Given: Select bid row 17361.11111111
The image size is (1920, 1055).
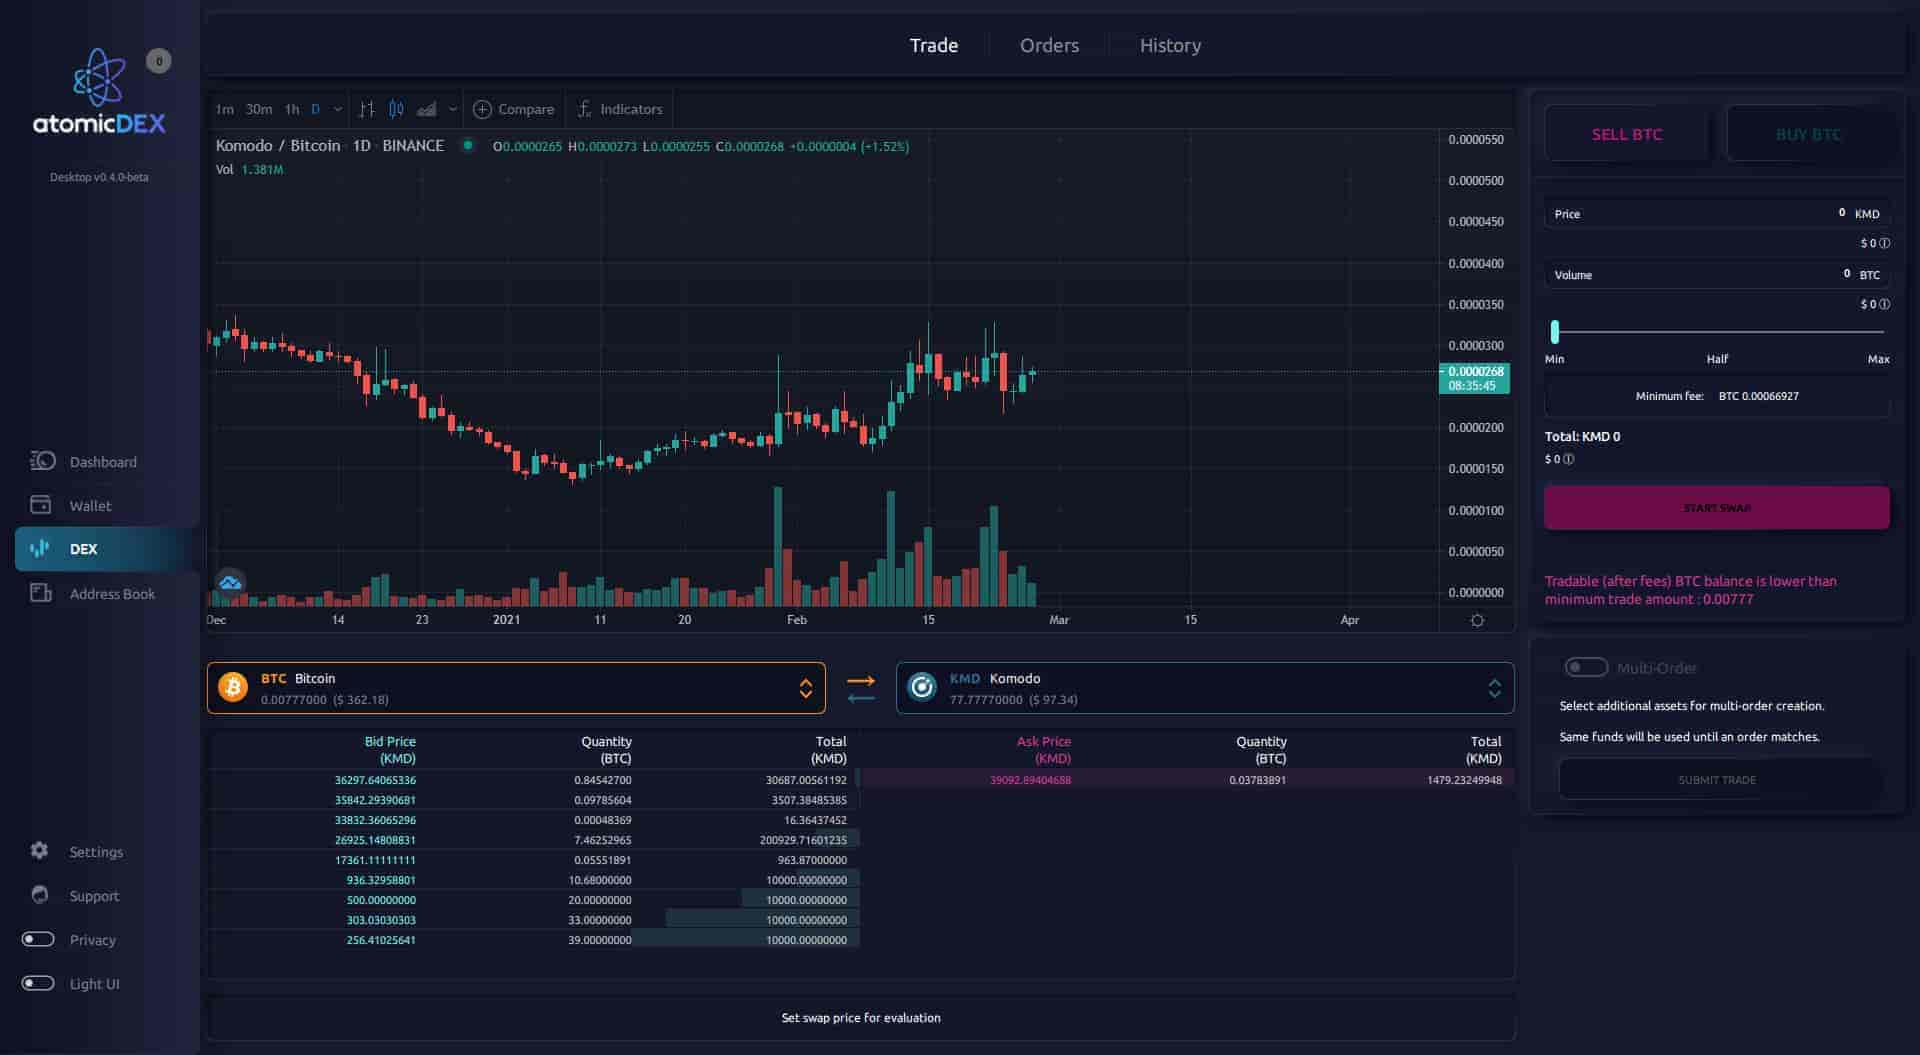Looking at the screenshot, I should (534, 860).
